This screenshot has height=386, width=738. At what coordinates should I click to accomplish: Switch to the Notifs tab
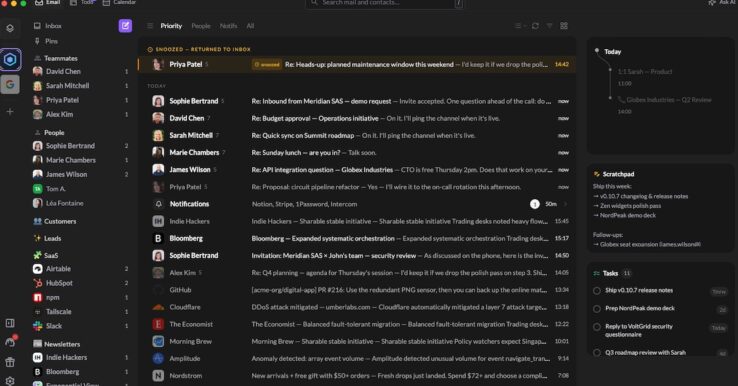(x=228, y=26)
